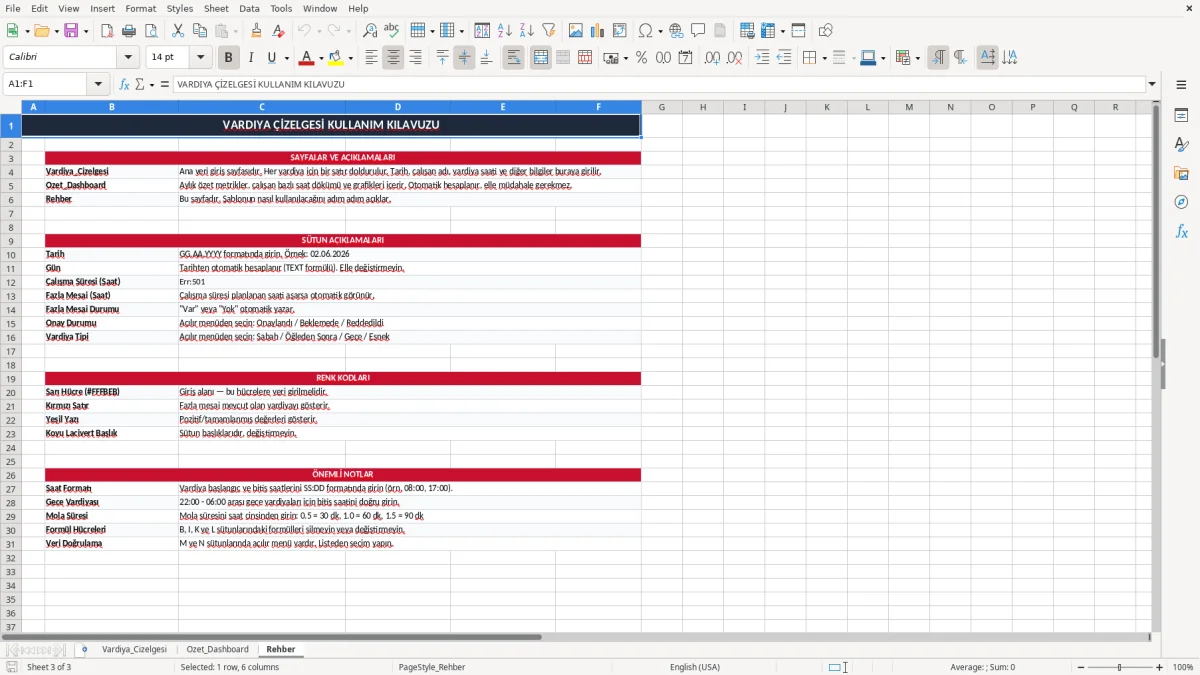Insert Chart via toolbar icon
The width and height of the screenshot is (1200, 675).
tap(598, 31)
